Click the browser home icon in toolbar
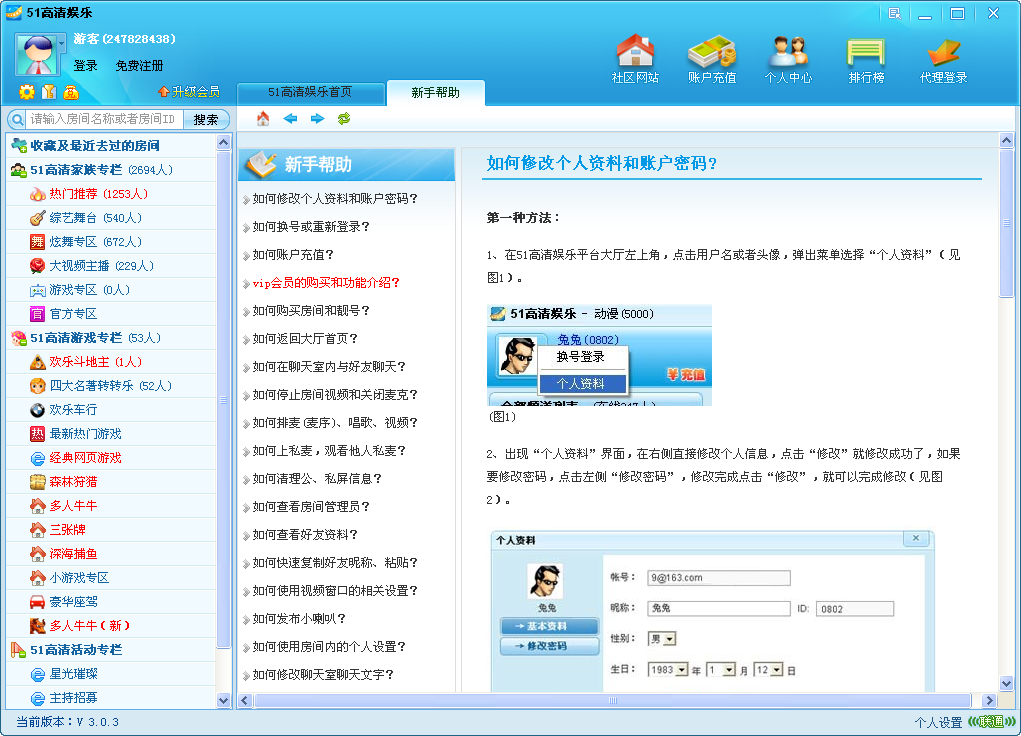Screen dimensions: 1021x736 click(263, 119)
